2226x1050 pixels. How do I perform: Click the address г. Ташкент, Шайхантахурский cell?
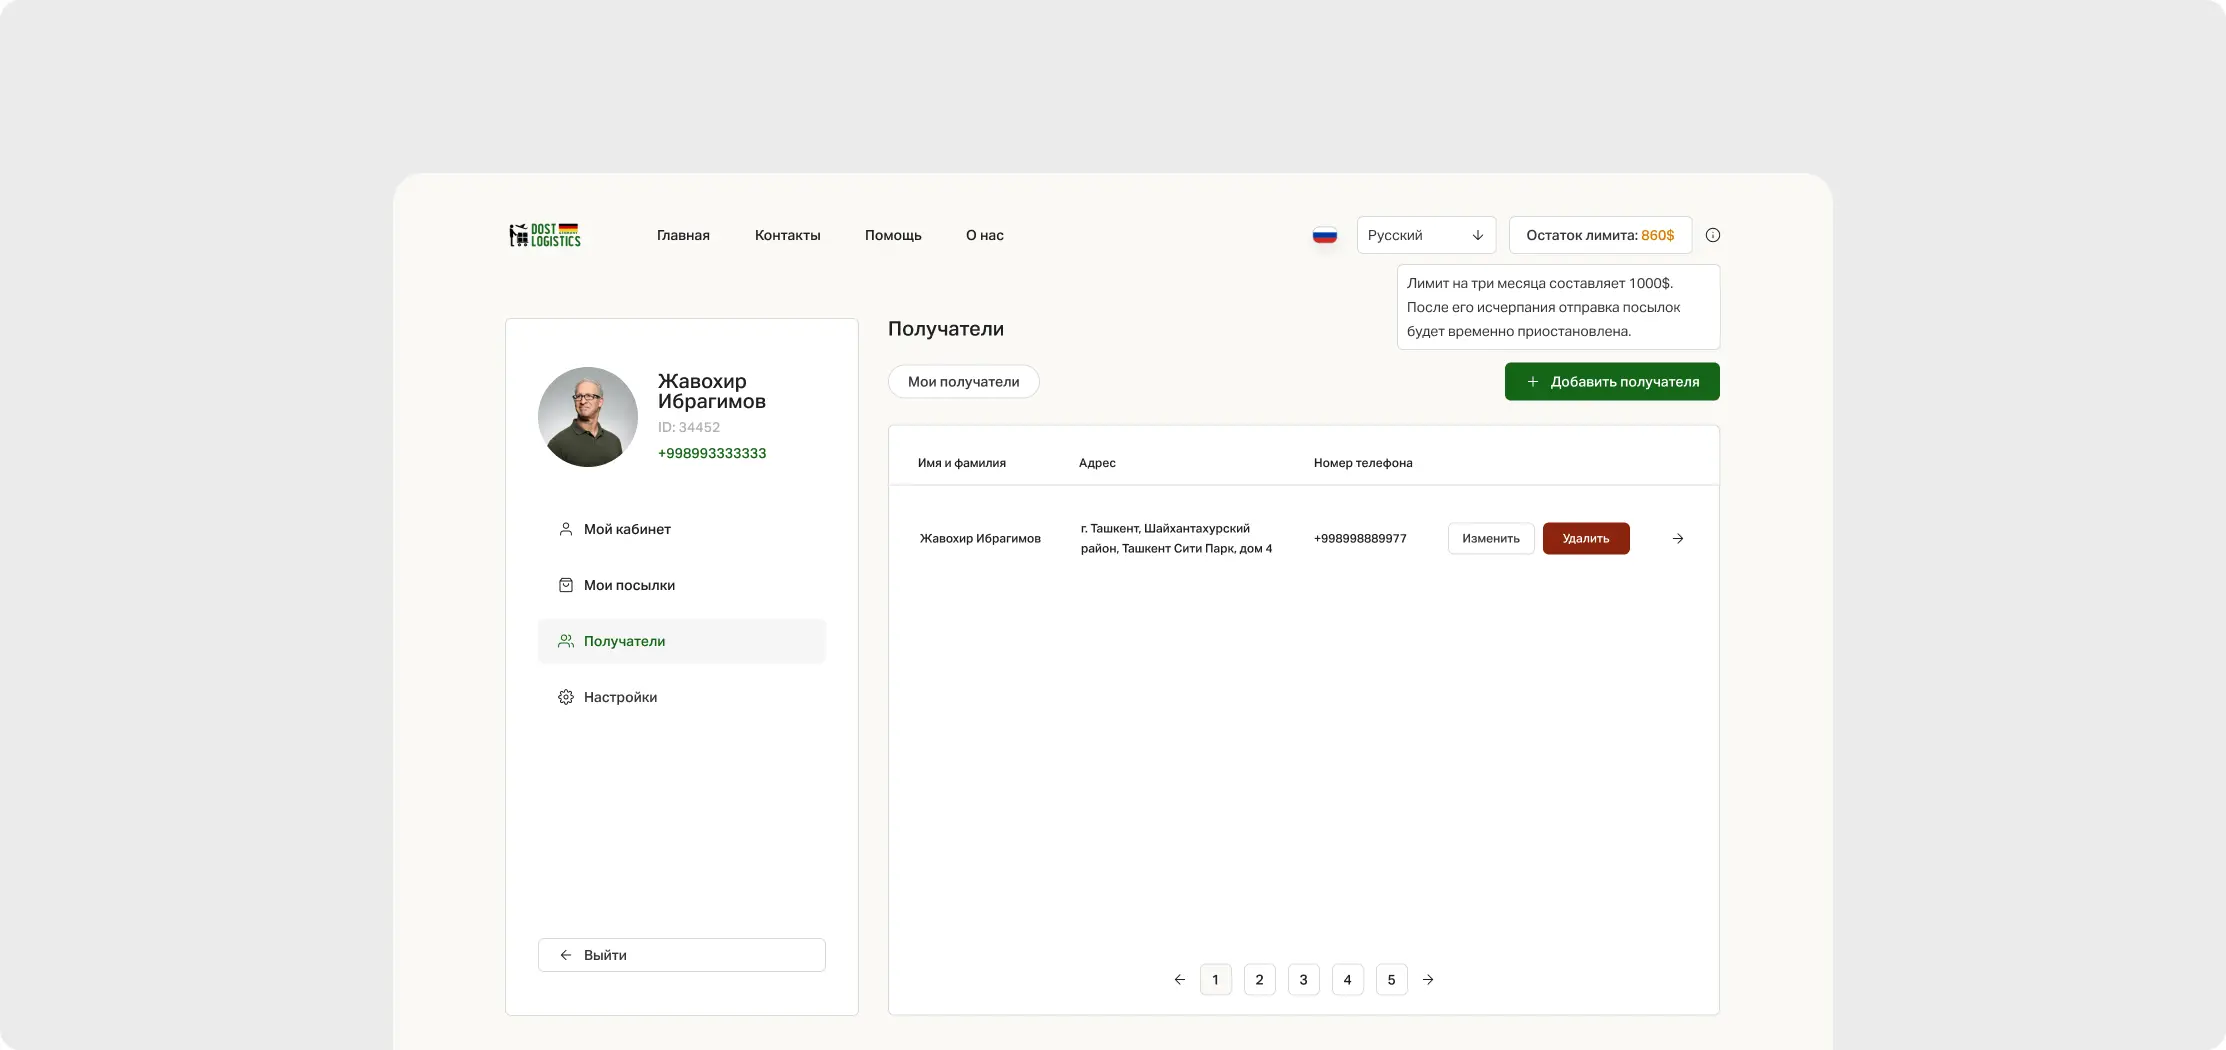coord(1176,538)
